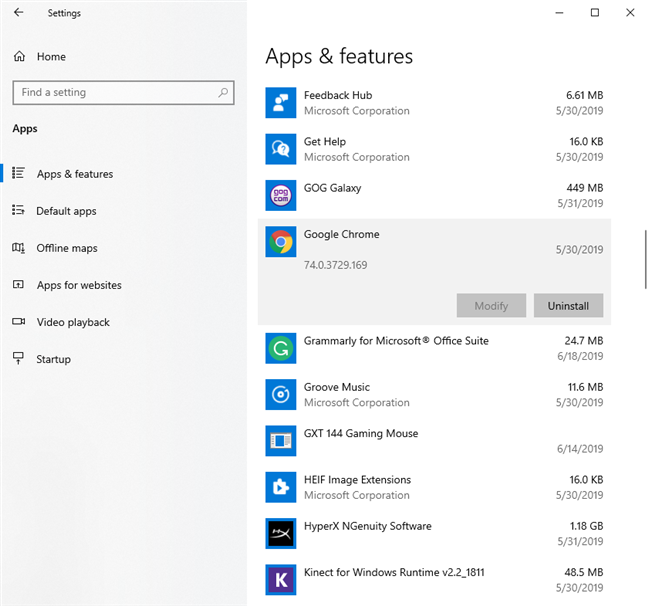Viewport: 648px width, 606px height.
Task: Select the GXT 144 Gaming Mouse icon
Action: (x=281, y=441)
